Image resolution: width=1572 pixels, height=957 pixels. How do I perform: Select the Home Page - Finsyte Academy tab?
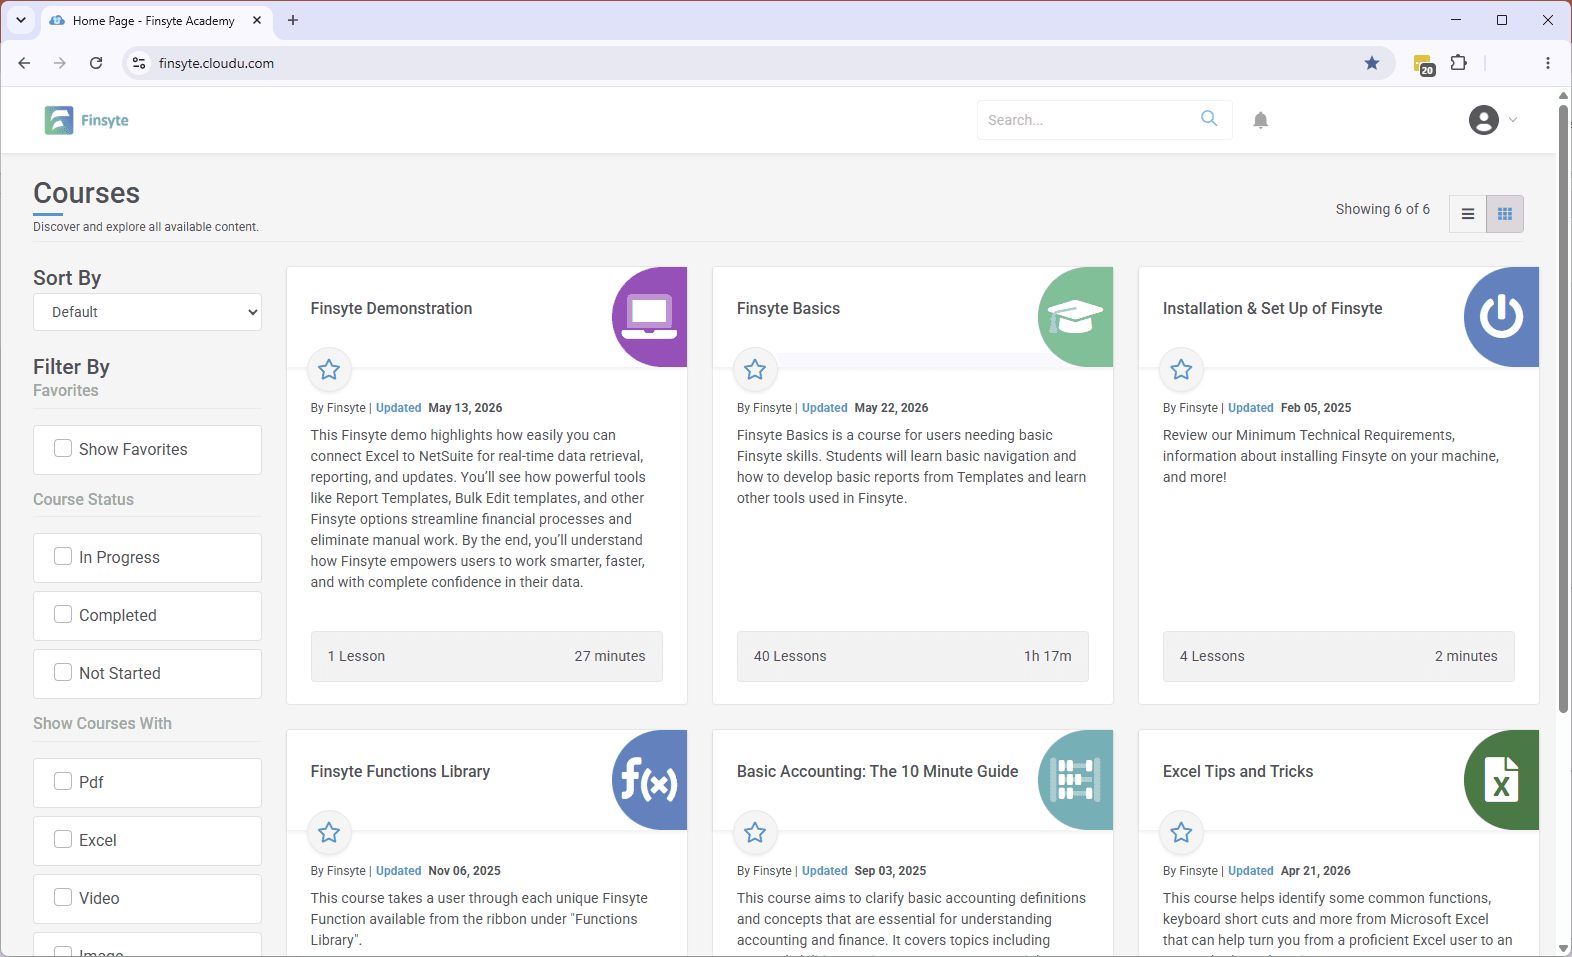156,20
